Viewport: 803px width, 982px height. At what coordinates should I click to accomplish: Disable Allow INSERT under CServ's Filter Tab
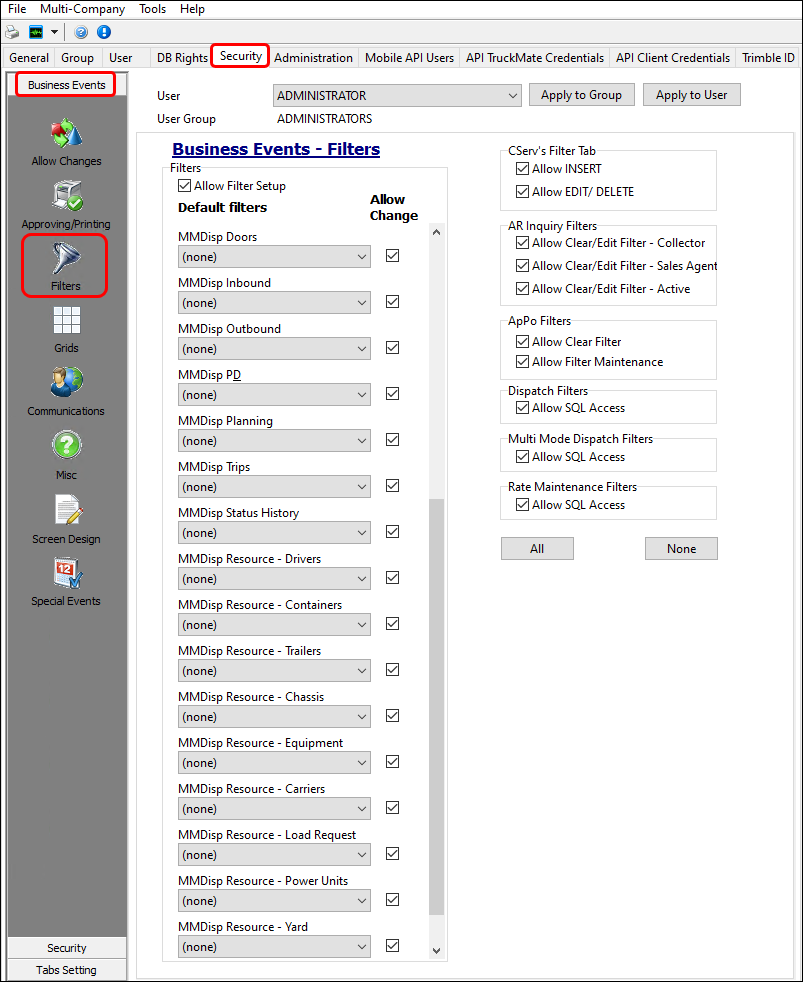point(522,169)
